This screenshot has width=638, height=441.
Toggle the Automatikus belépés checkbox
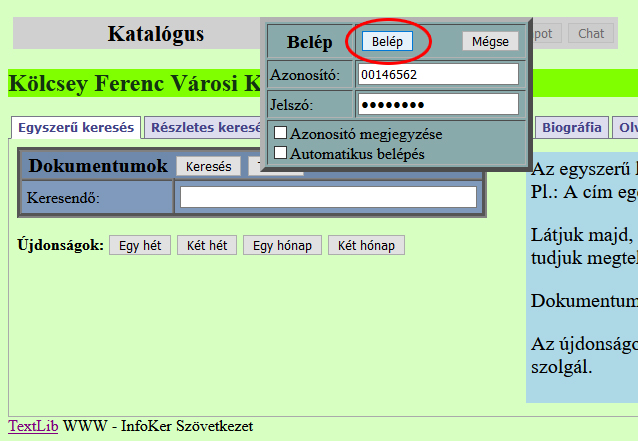[281, 153]
